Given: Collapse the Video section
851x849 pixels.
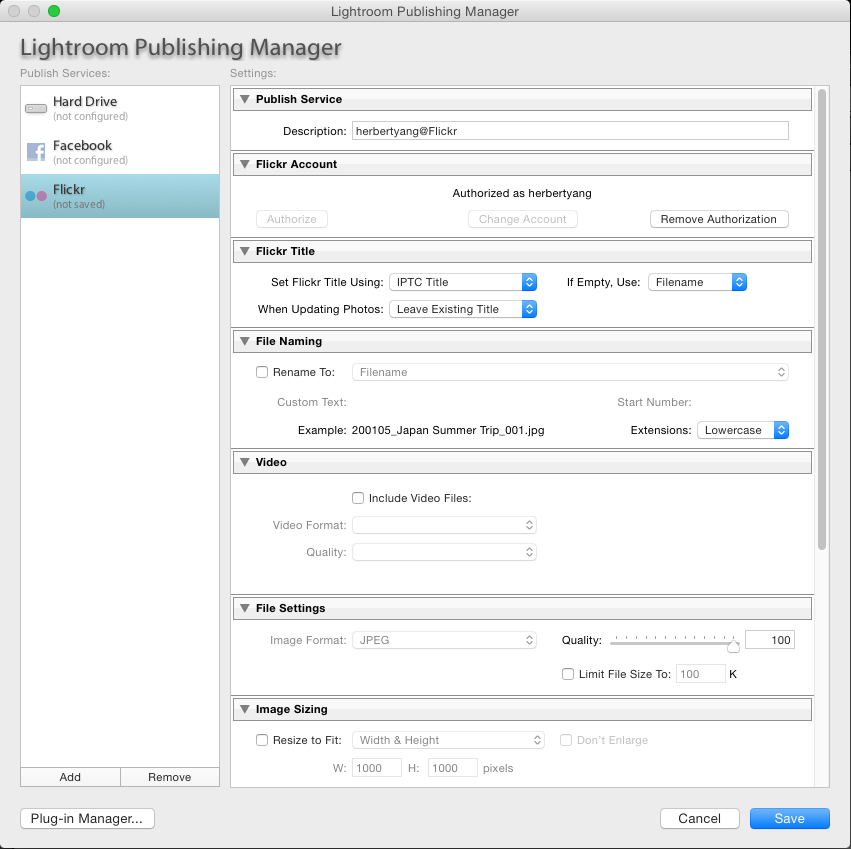Looking at the screenshot, I should [245, 462].
